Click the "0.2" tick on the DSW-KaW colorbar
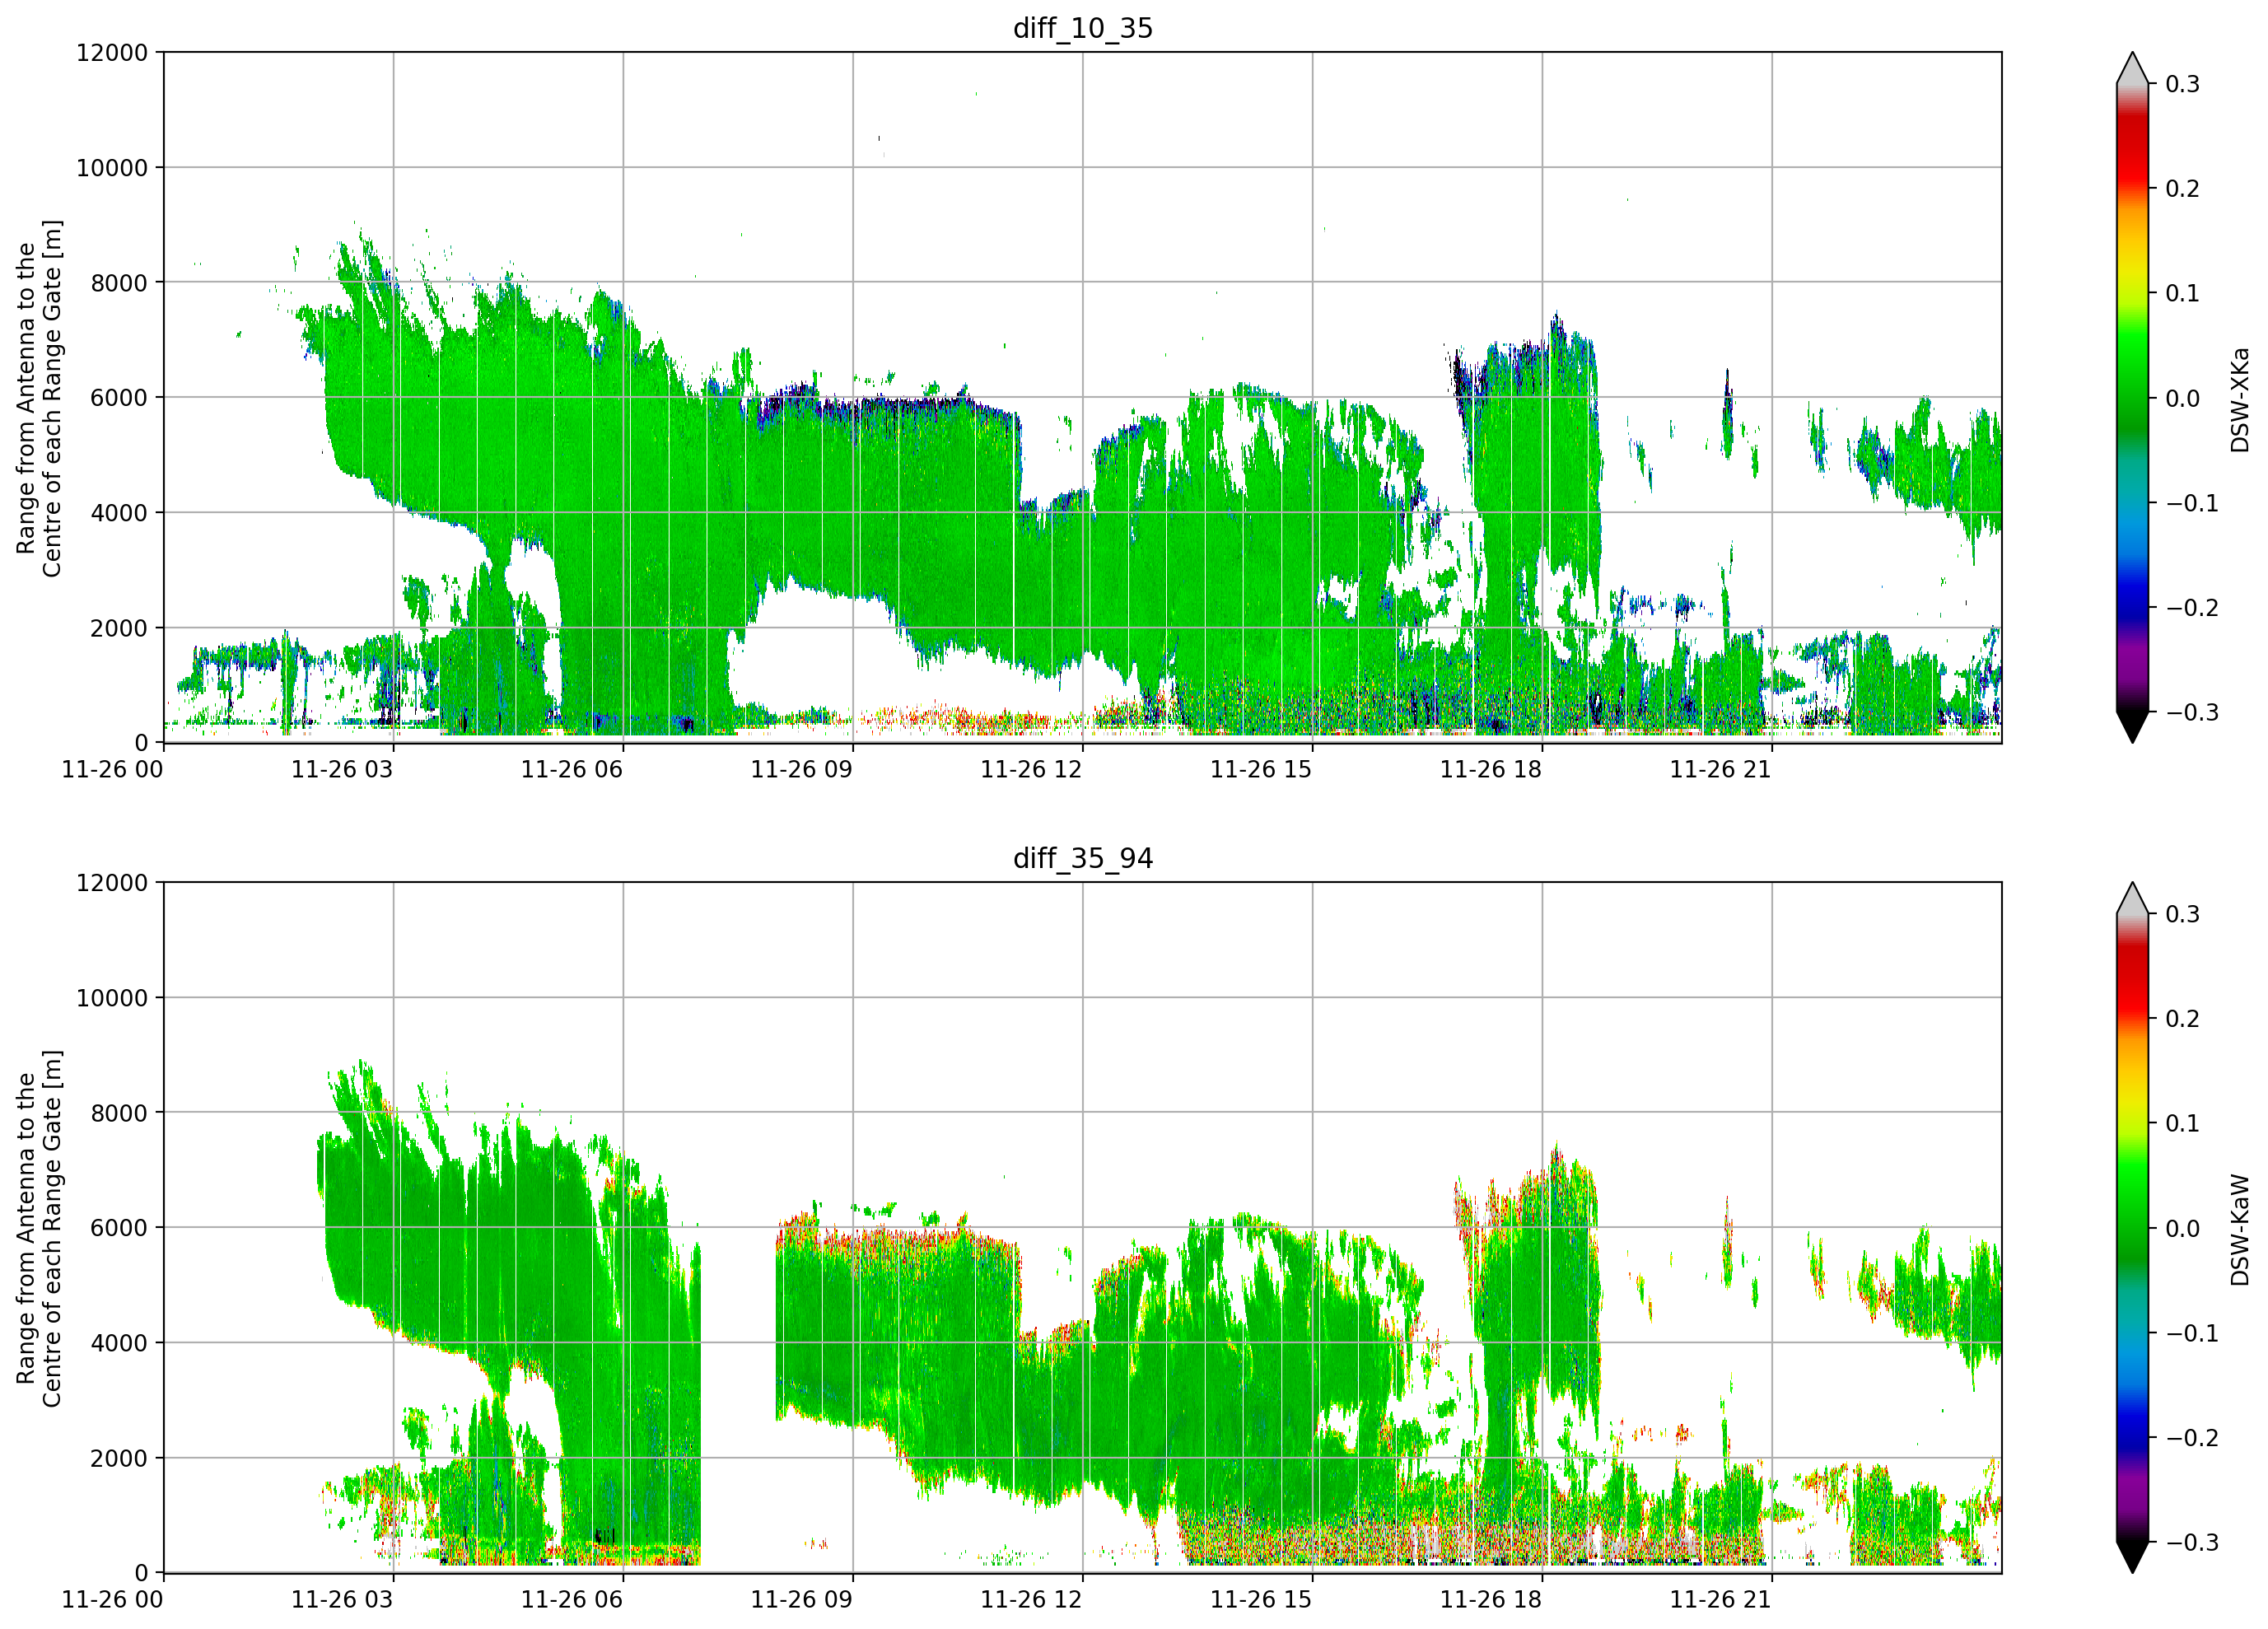The height and width of the screenshot is (1629, 2268). pos(2183,1019)
